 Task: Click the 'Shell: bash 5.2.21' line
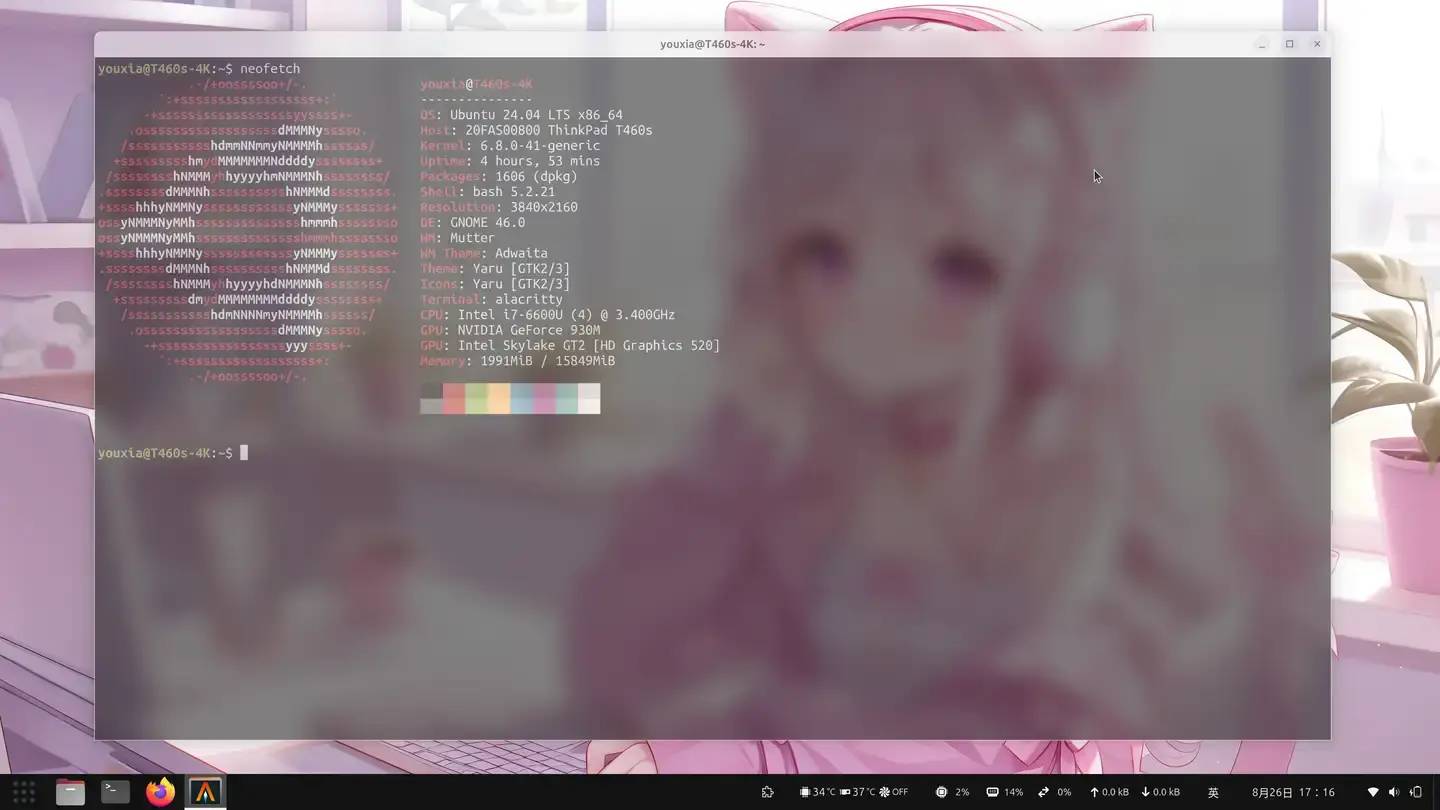[x=487, y=192]
